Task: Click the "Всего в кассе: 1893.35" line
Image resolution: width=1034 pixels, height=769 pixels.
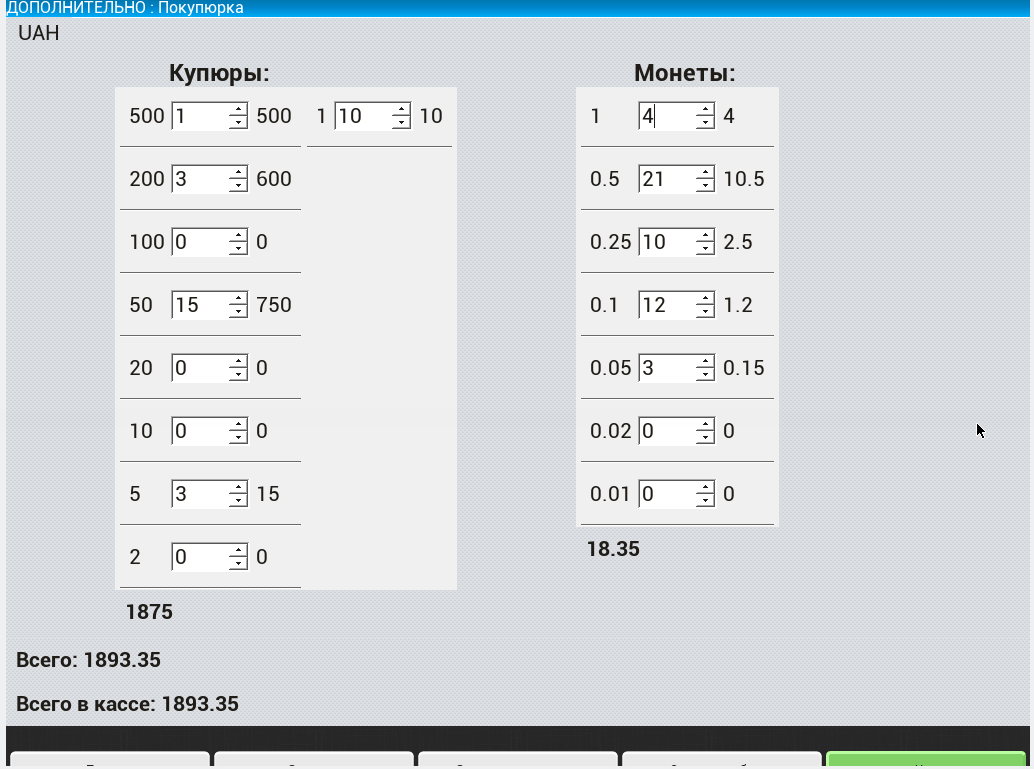Action: point(127,704)
